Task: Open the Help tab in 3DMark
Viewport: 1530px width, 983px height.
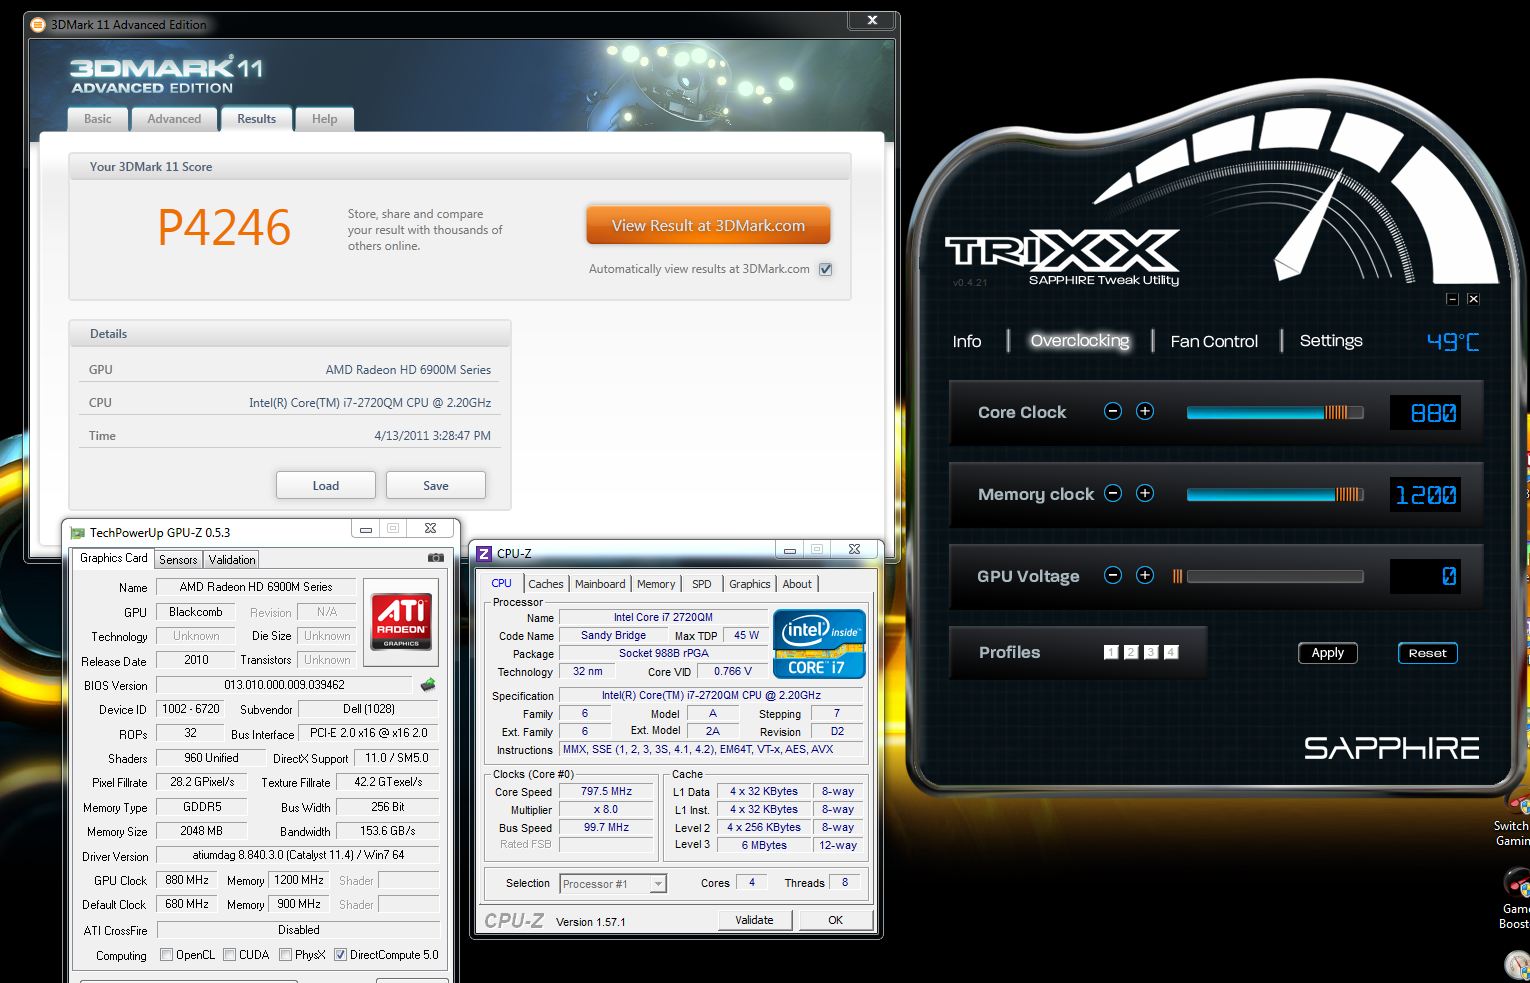Action: point(324,119)
